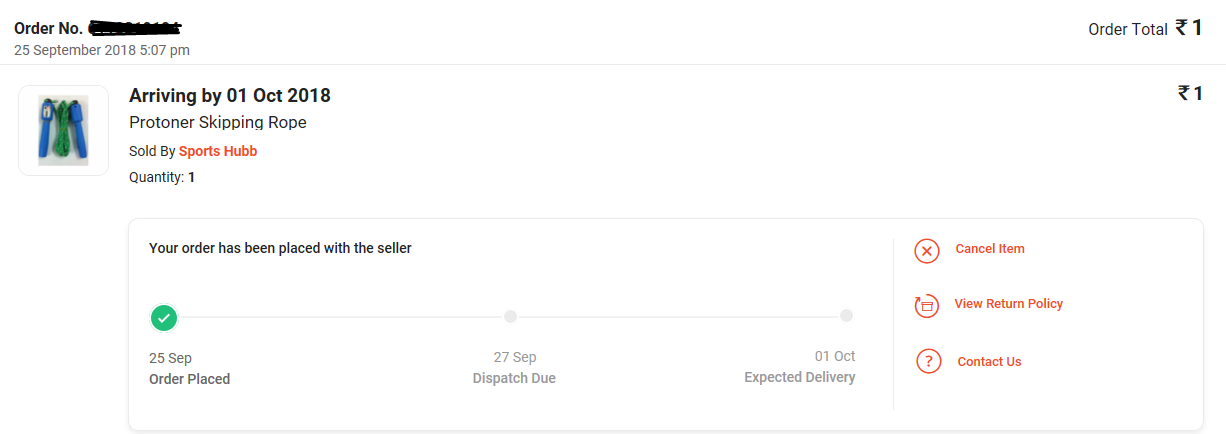Click the Expected Delivery progress dot
The width and height of the screenshot is (1226, 434).
pos(846,316)
